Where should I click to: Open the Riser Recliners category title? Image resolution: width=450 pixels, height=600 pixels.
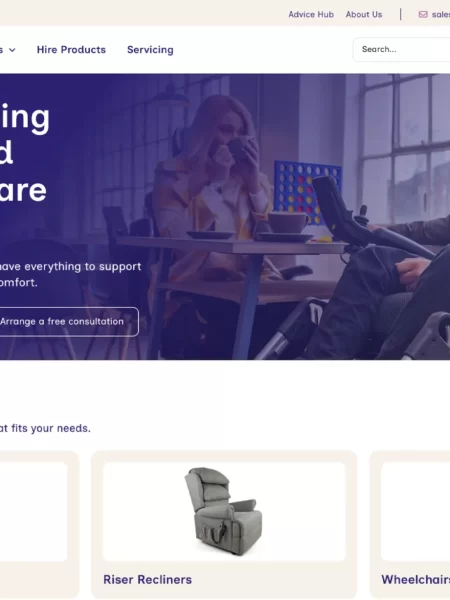click(x=147, y=579)
